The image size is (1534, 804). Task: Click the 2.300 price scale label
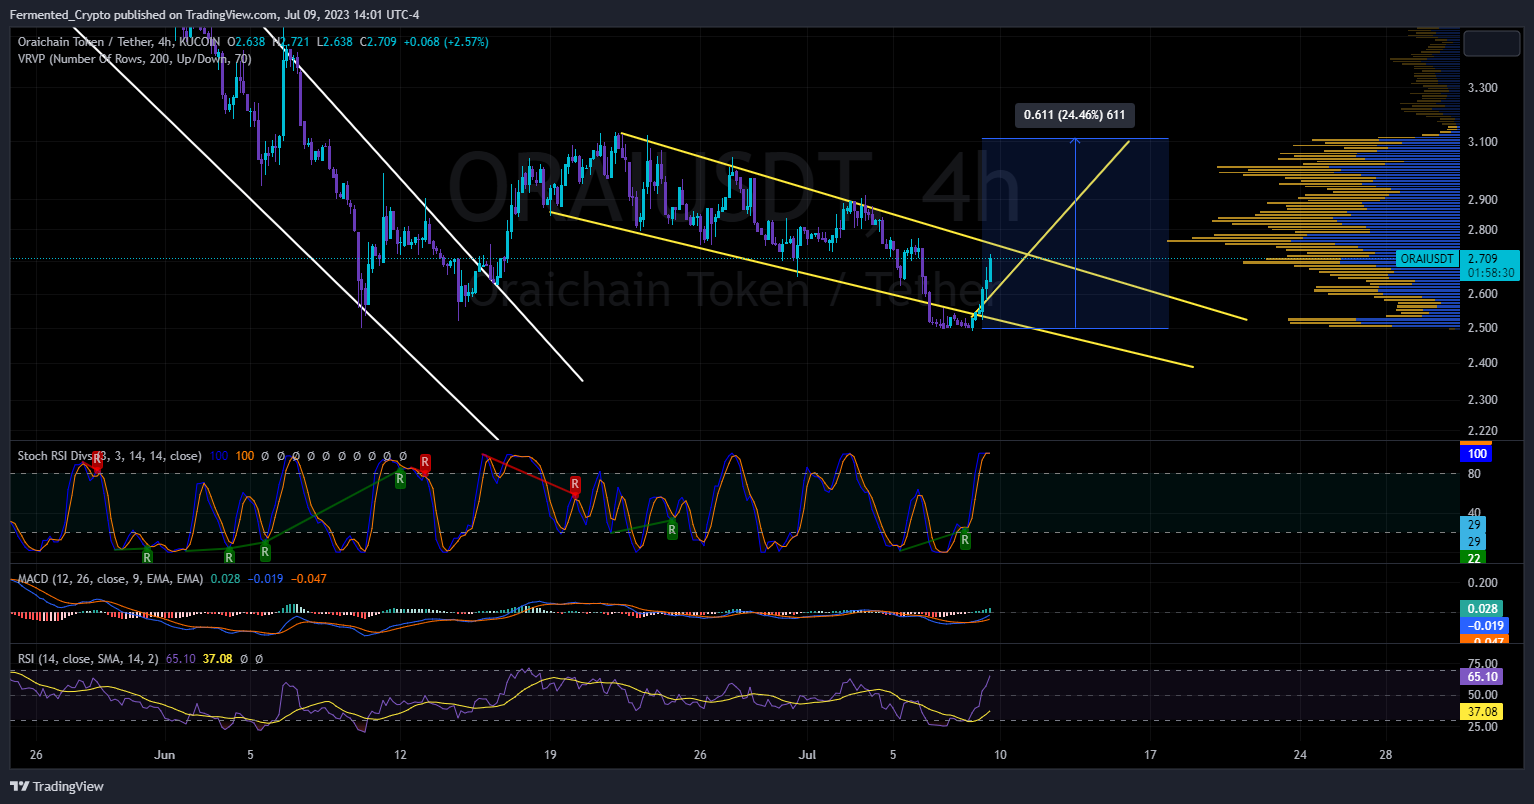point(1482,400)
